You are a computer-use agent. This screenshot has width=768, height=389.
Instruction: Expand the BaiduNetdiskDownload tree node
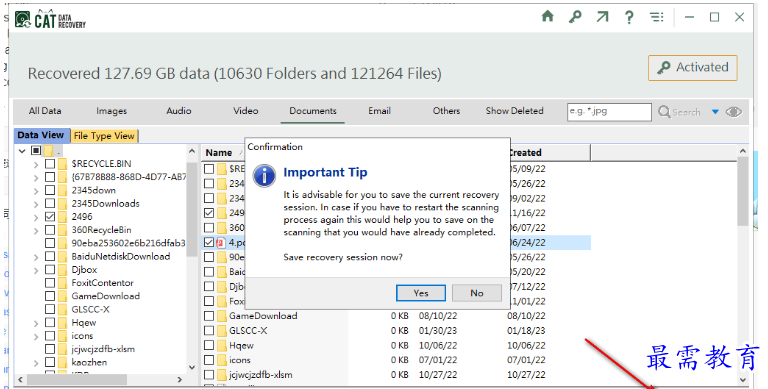point(36,257)
